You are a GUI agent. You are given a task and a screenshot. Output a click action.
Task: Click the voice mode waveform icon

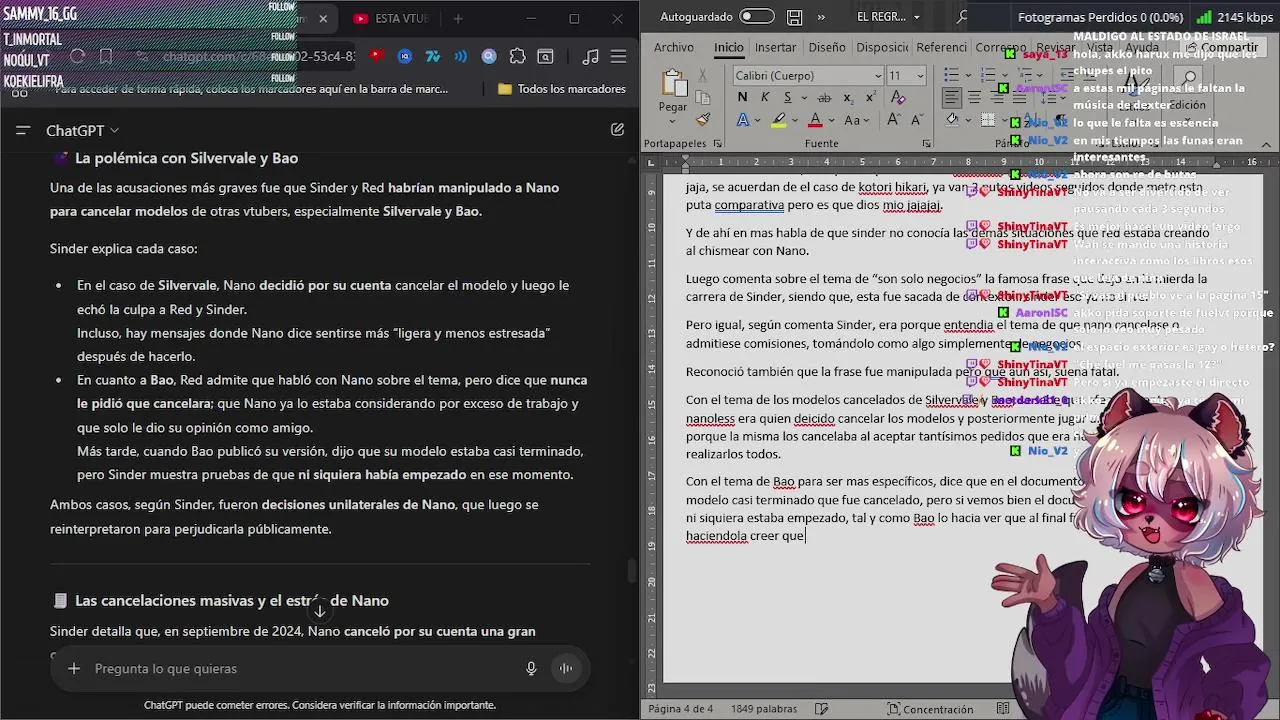[x=566, y=668]
